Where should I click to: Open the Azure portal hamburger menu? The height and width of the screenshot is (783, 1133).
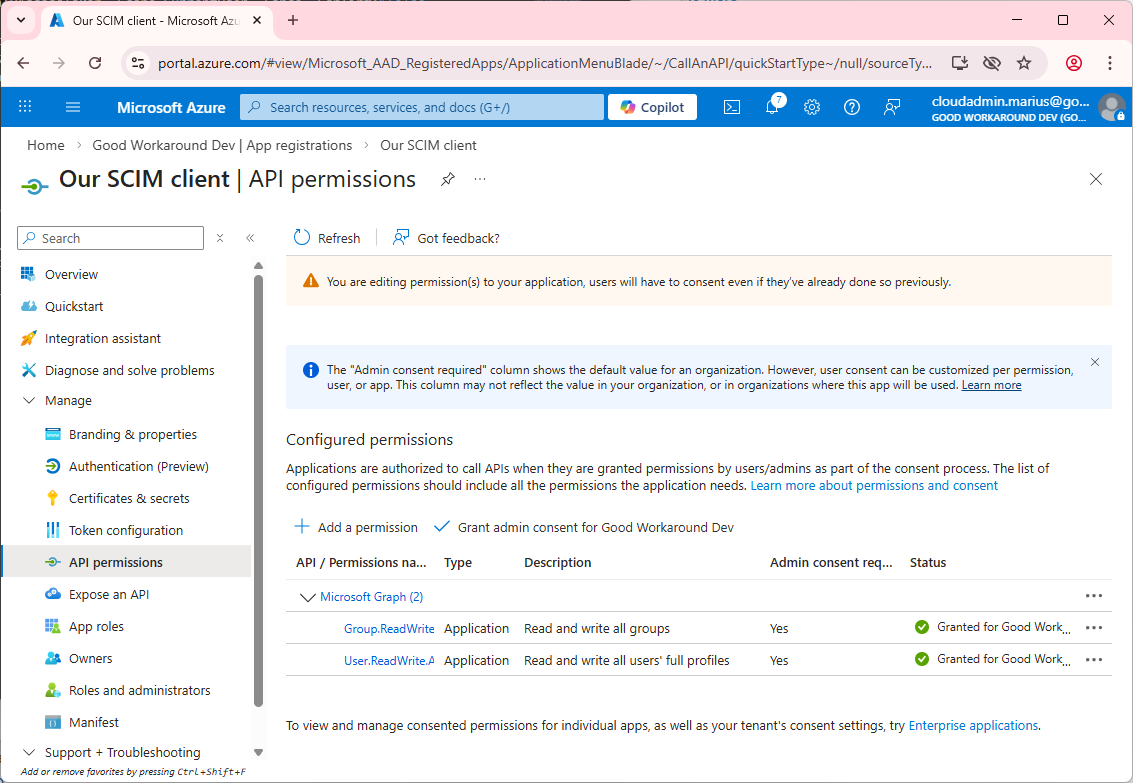73,107
